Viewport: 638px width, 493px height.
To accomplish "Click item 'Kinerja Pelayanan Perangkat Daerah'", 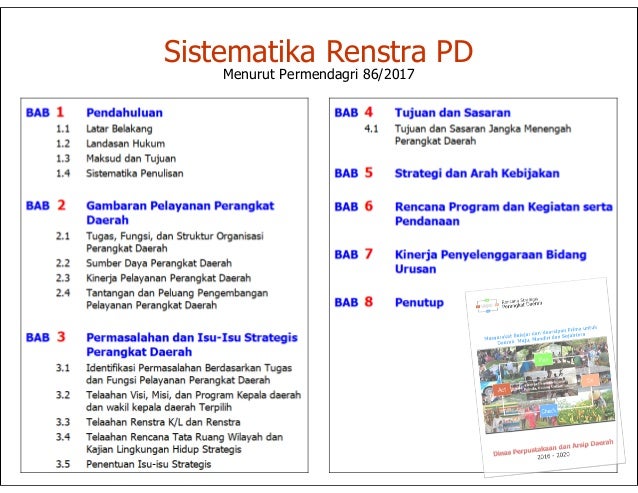I will click(x=168, y=278).
